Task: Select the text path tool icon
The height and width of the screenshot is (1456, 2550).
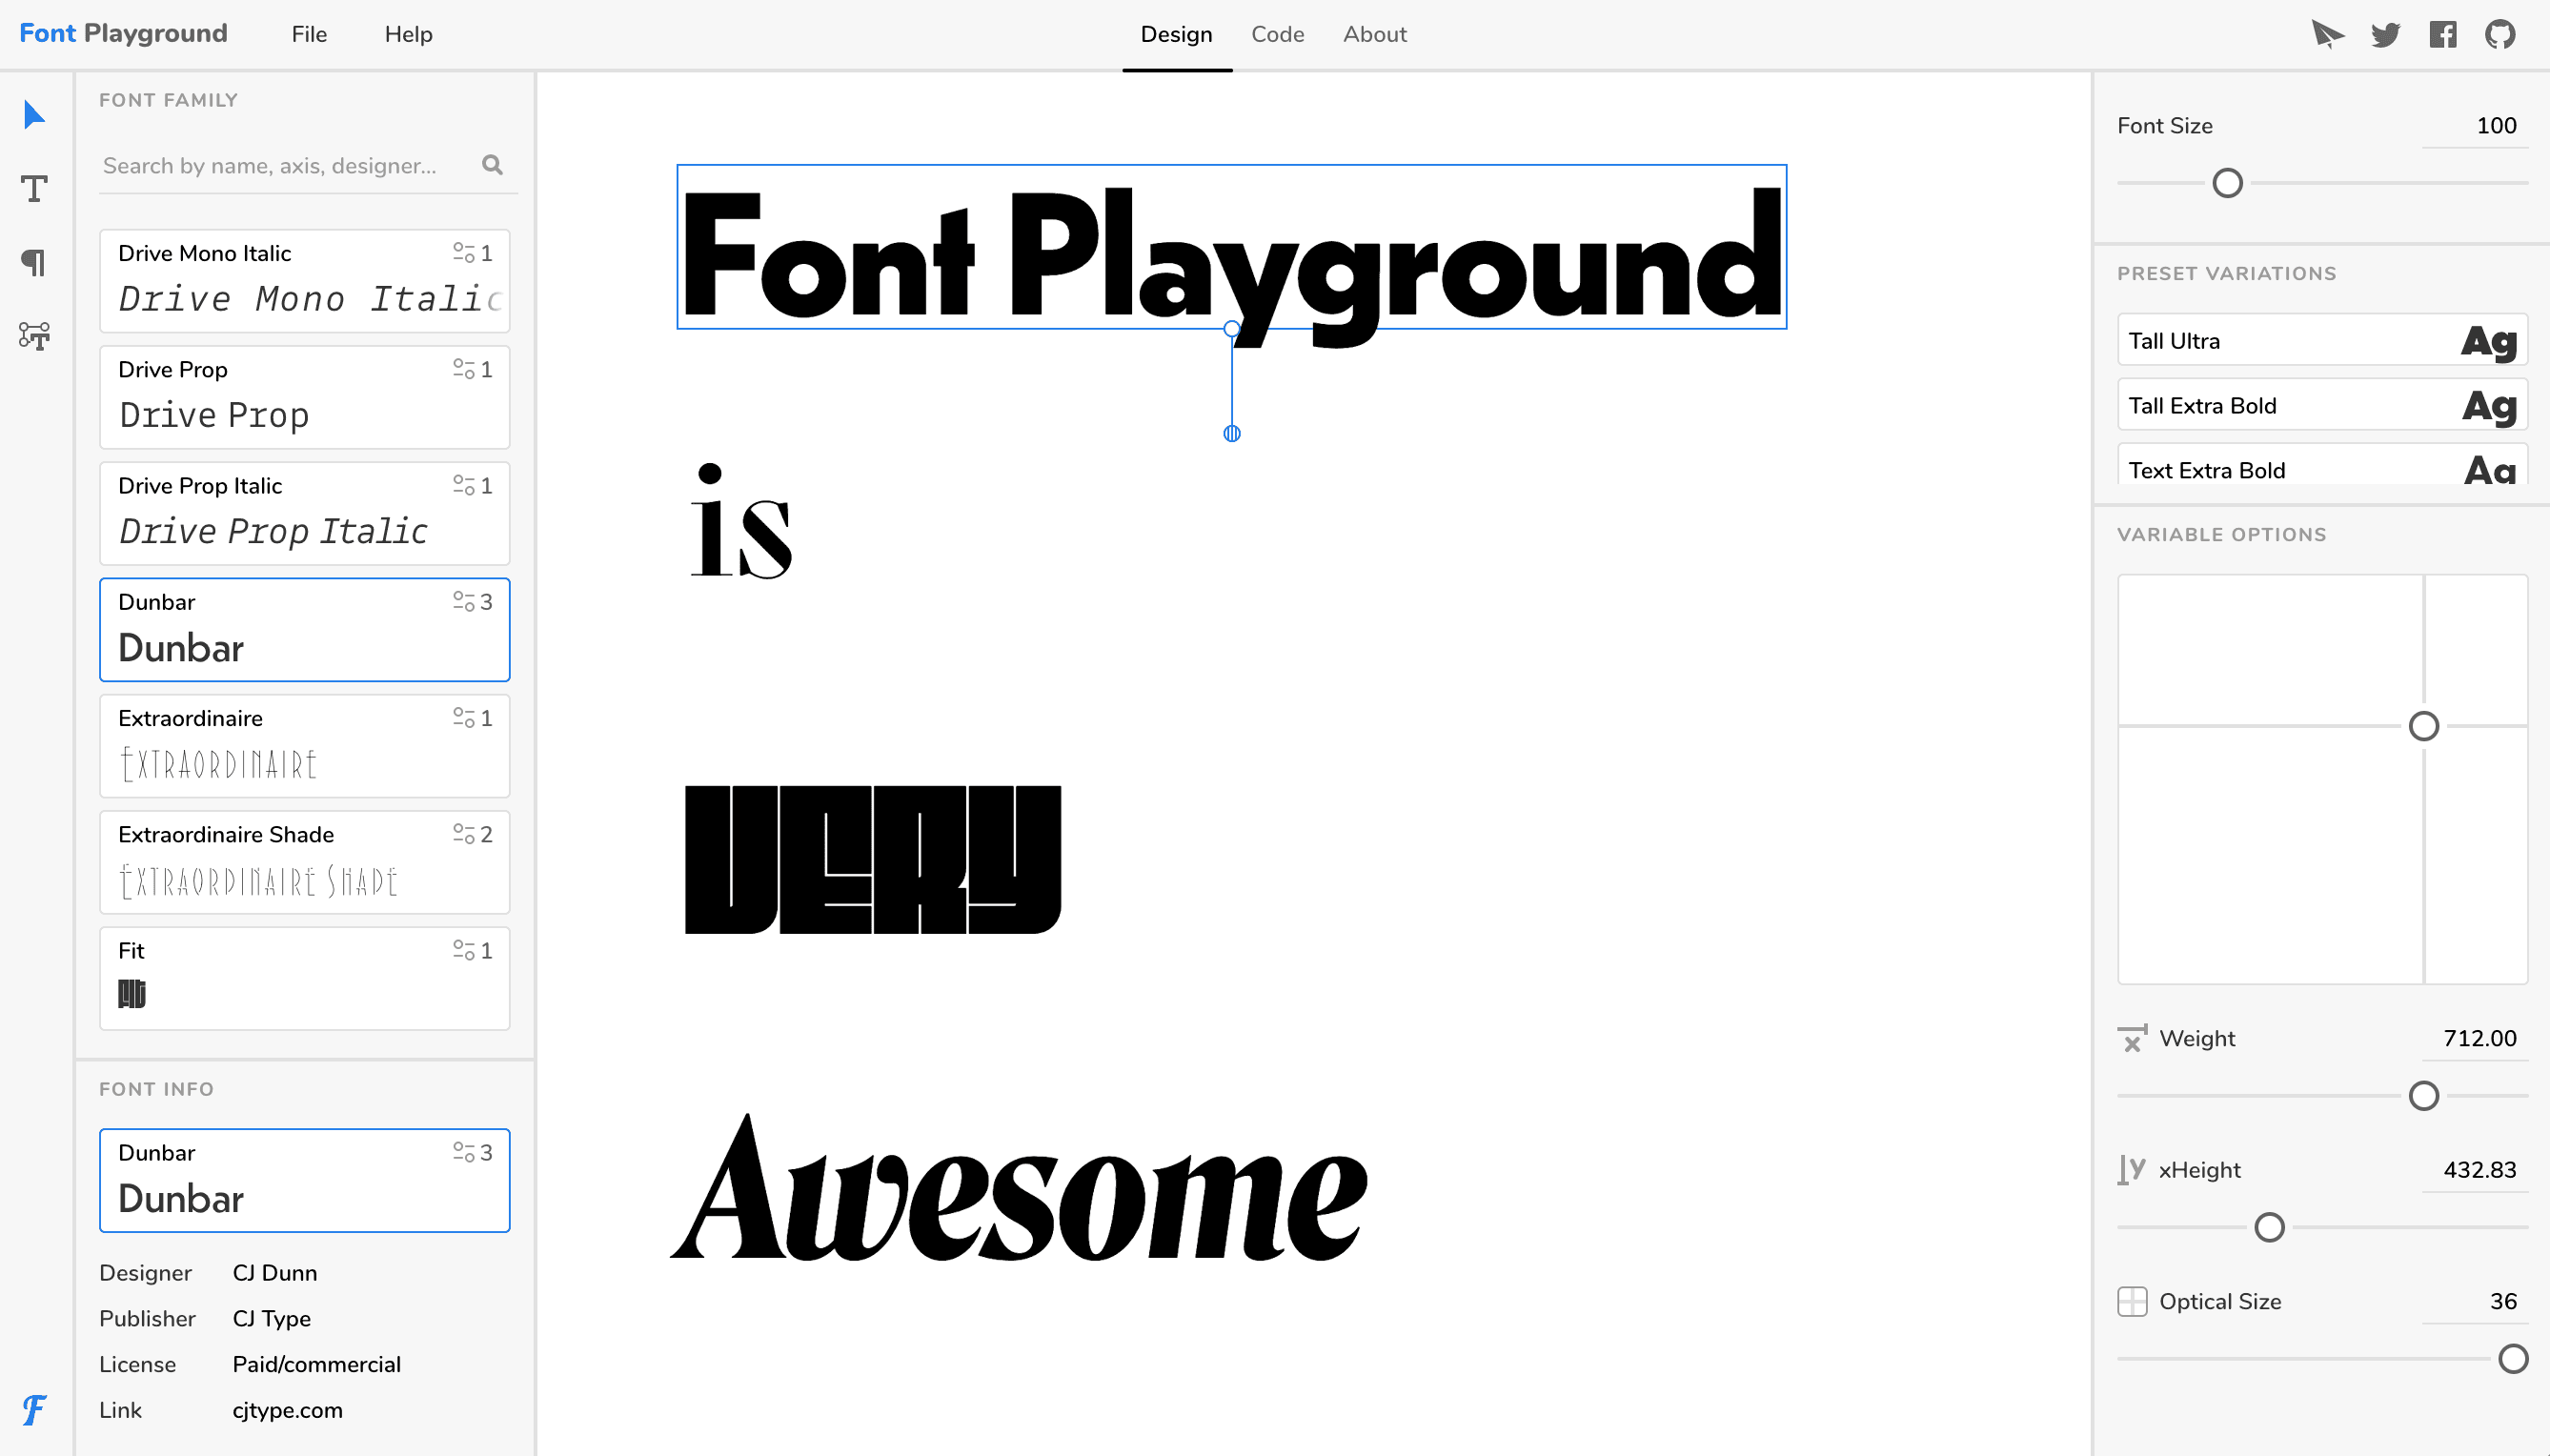Action: click(x=34, y=336)
